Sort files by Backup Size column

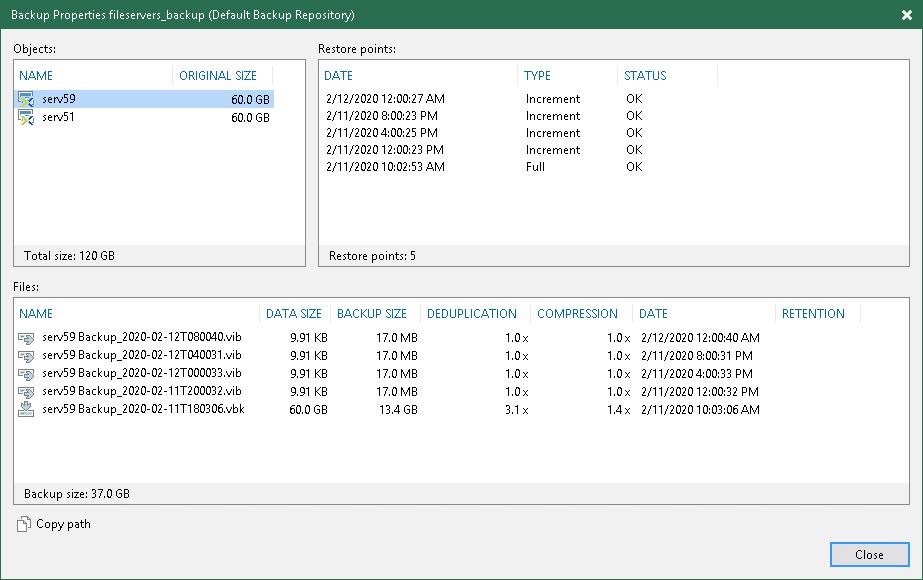click(372, 314)
